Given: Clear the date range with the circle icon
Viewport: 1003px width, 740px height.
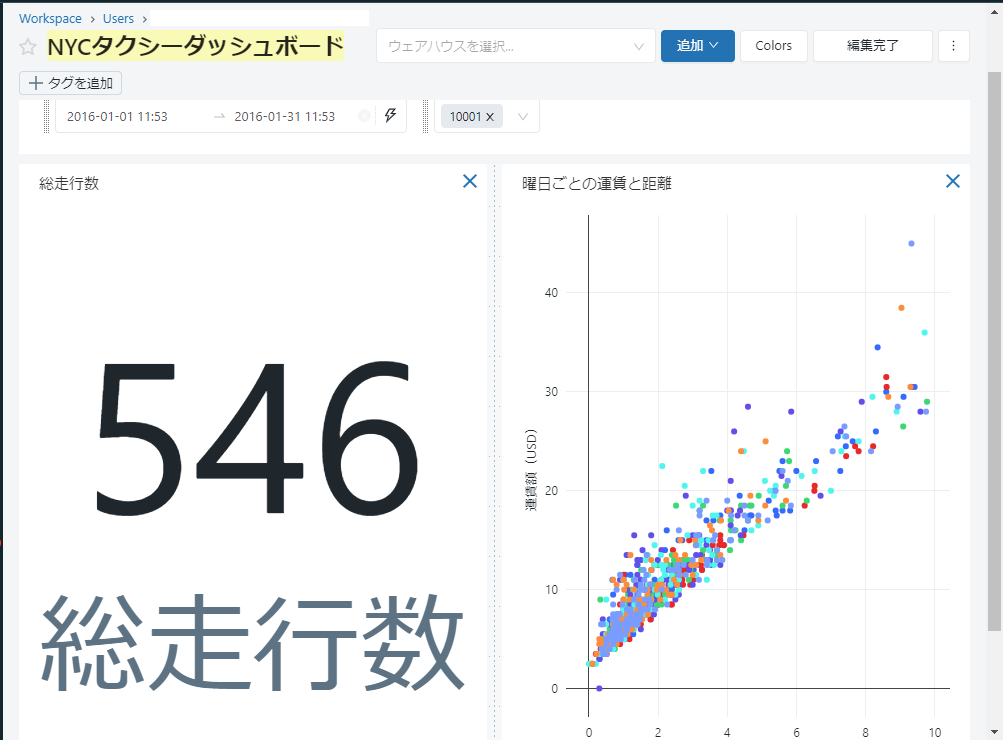Looking at the screenshot, I should click(364, 116).
